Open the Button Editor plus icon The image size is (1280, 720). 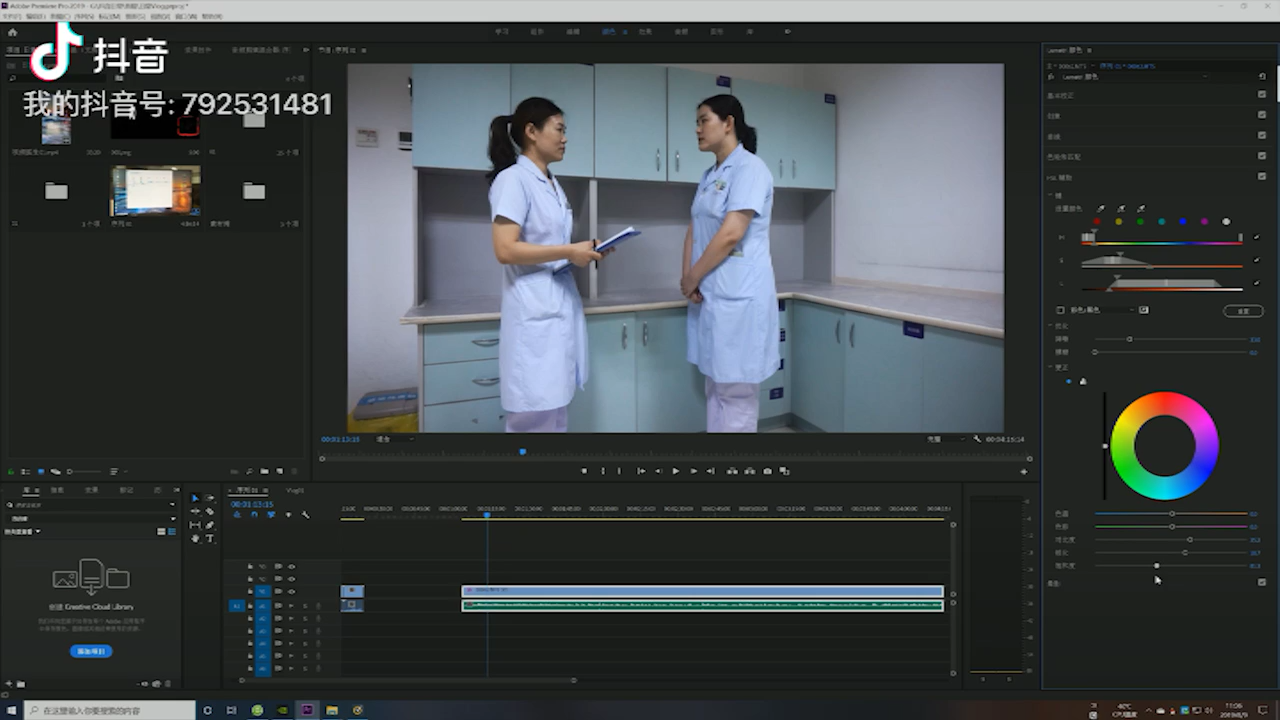tap(1023, 471)
